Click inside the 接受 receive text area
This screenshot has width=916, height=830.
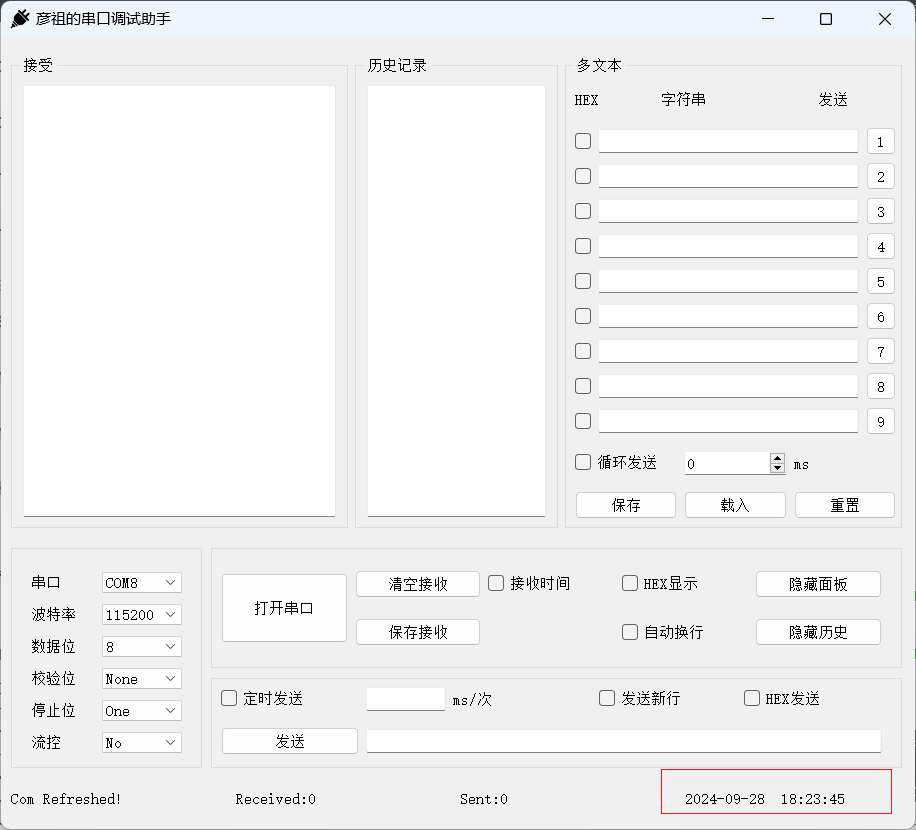(179, 301)
